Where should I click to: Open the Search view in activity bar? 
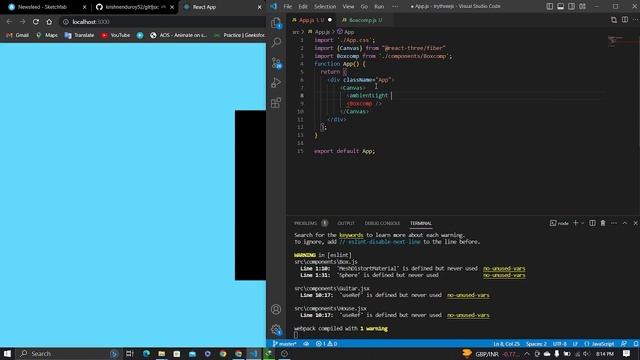(x=276, y=42)
